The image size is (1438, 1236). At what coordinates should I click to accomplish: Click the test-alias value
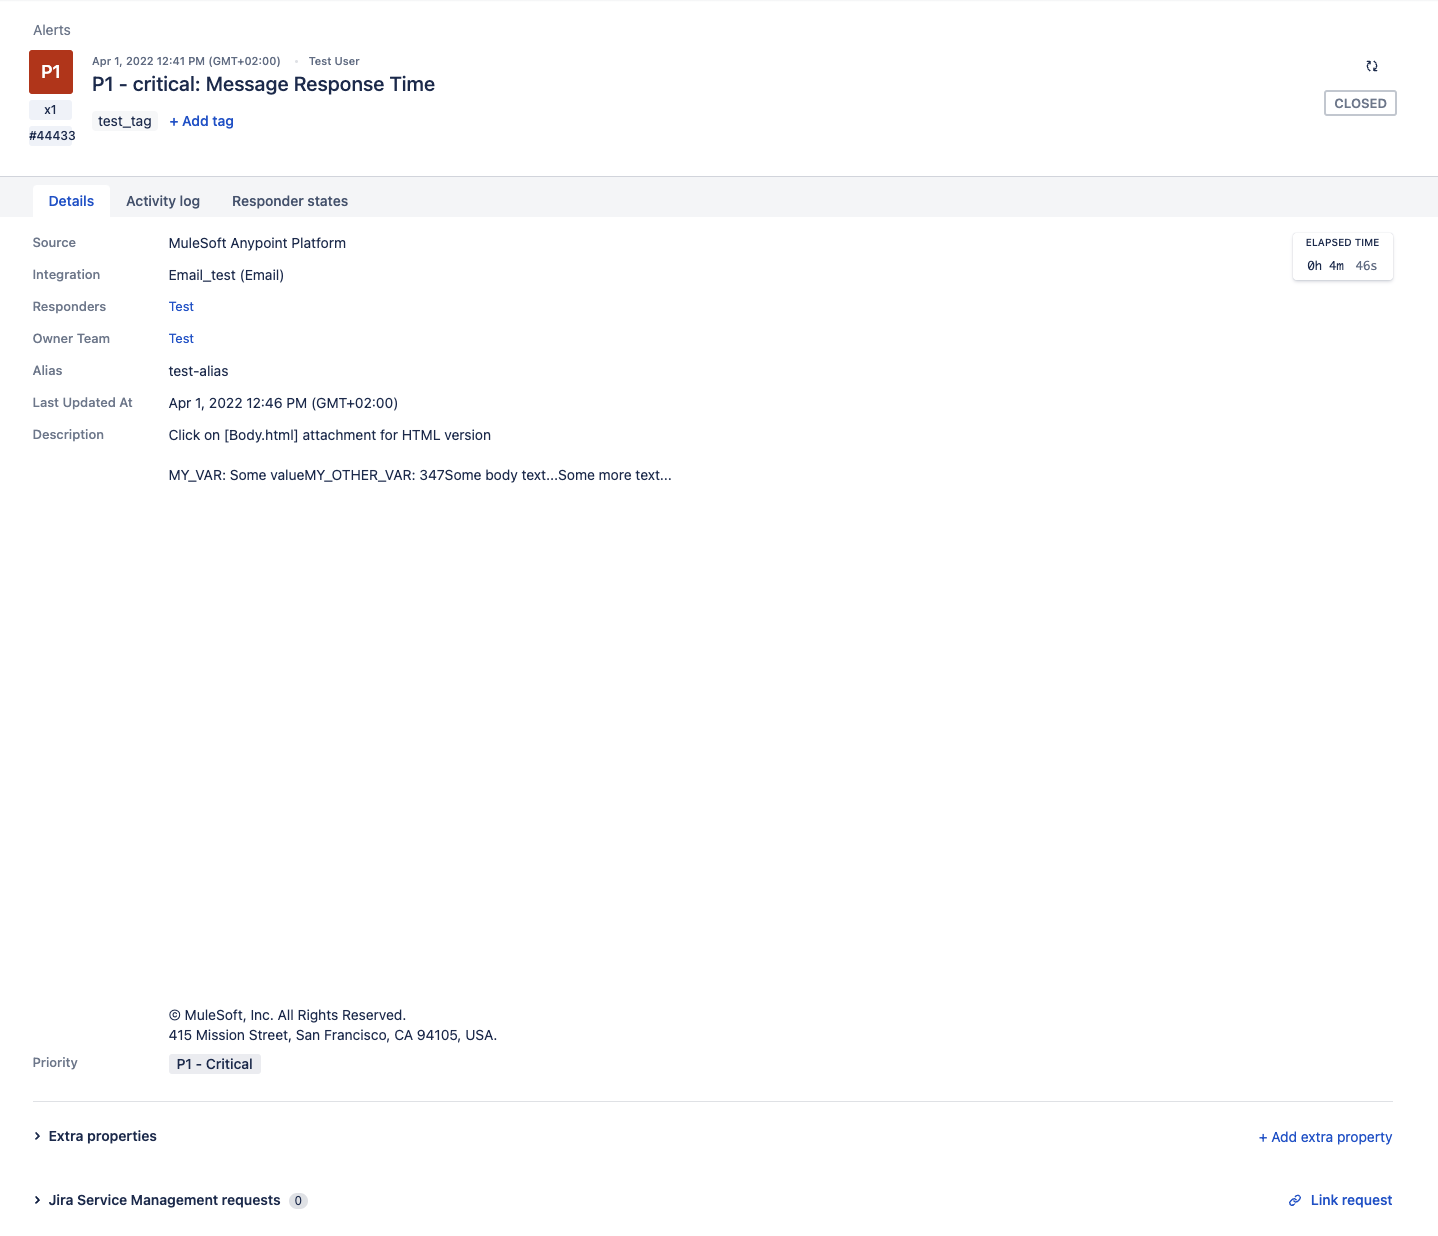click(x=198, y=371)
